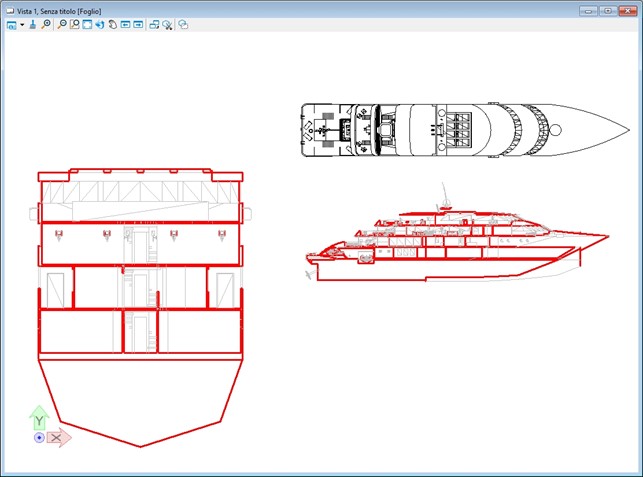Click the Update View brush icon
This screenshot has height=477, width=643.
33,24
